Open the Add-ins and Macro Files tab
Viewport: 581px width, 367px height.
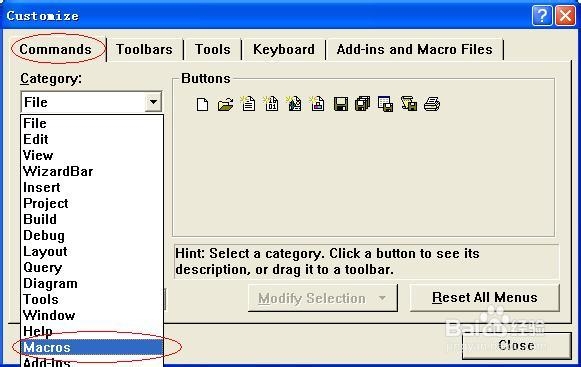click(x=415, y=49)
